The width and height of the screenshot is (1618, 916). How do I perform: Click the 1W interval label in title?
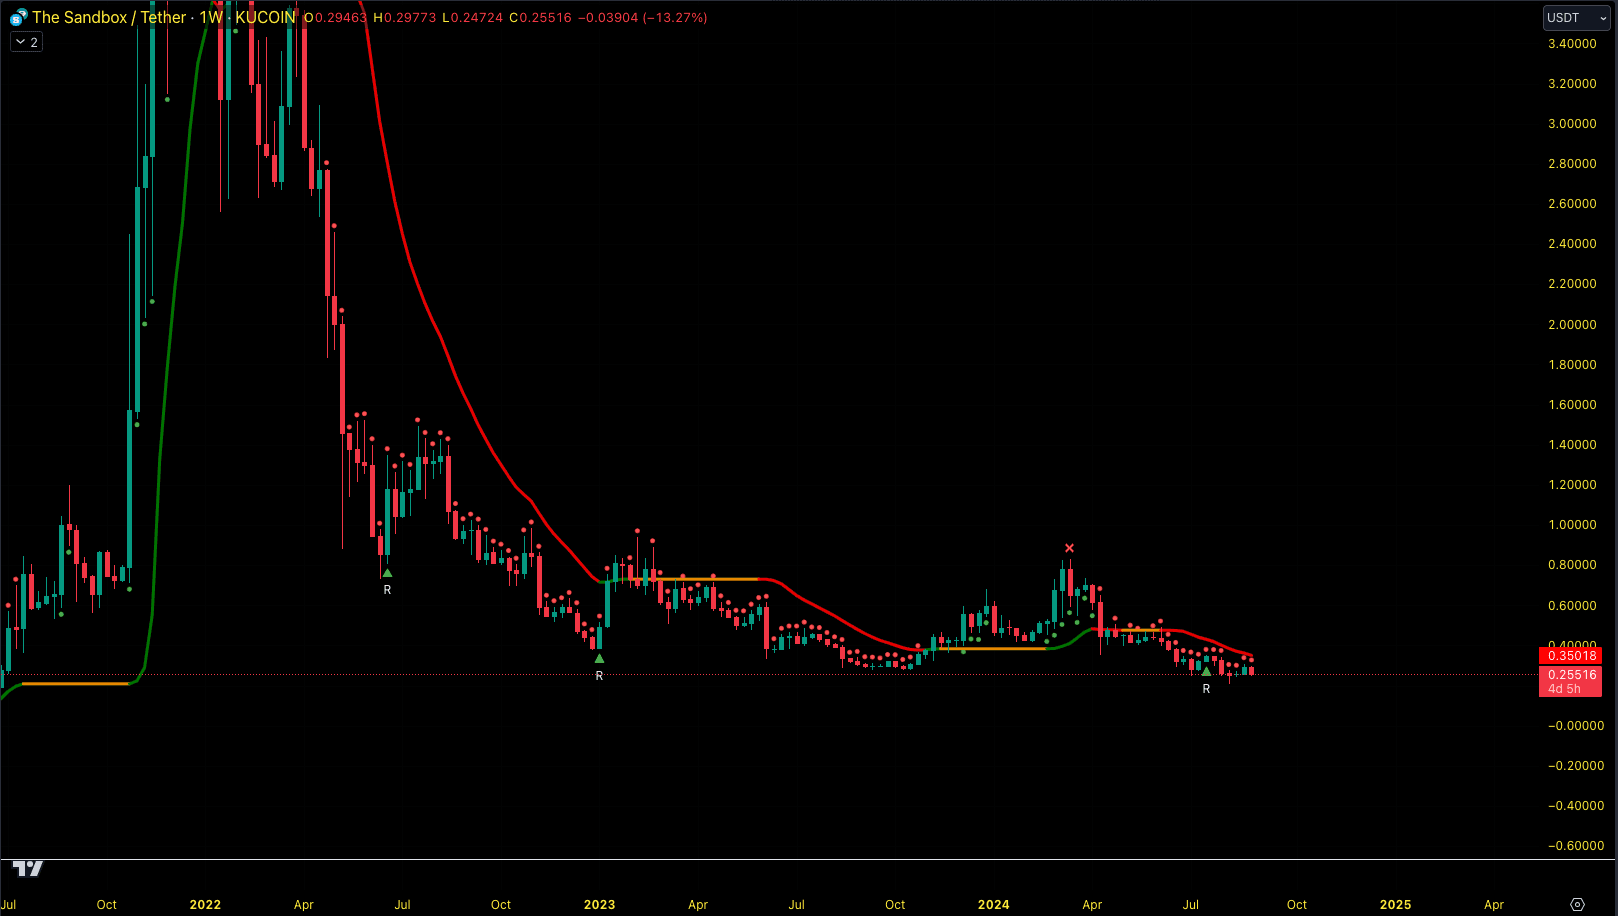point(211,17)
